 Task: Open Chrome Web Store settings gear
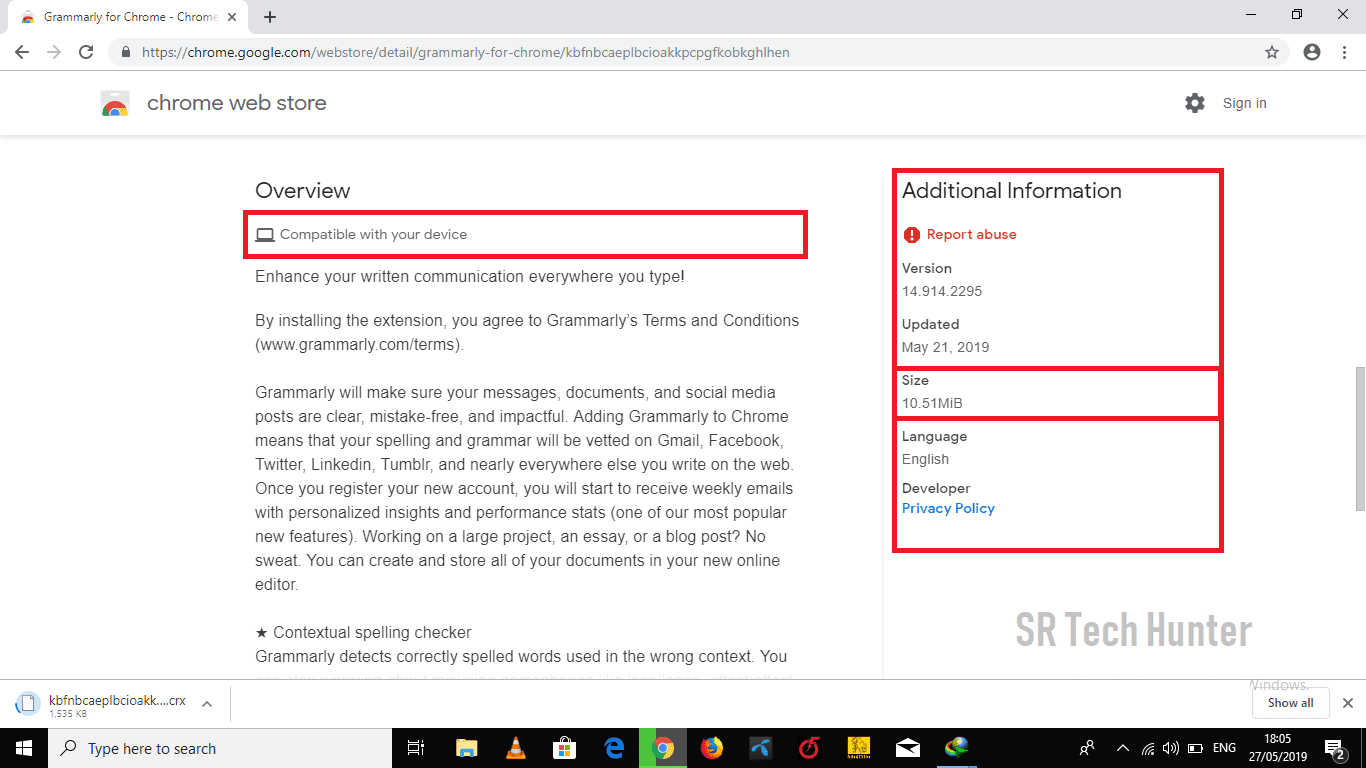pos(1195,103)
